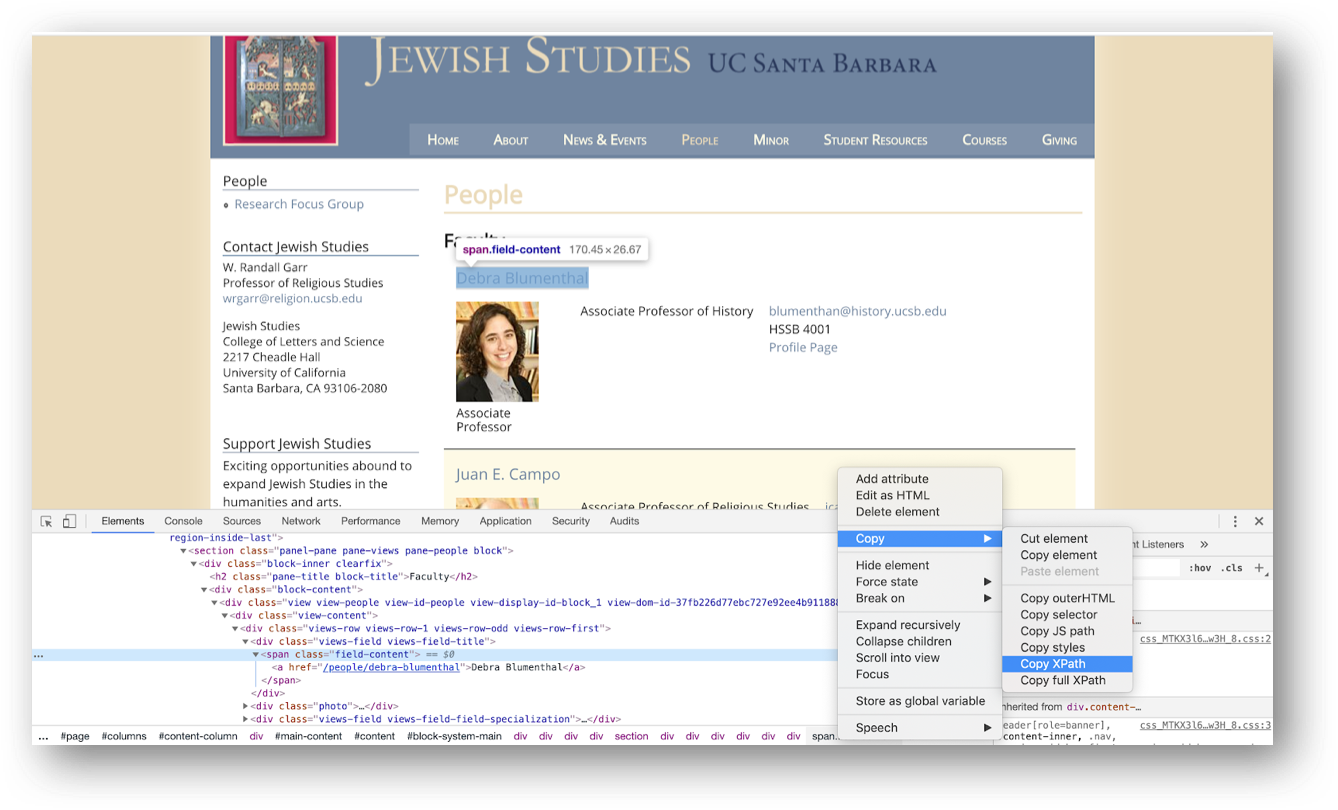
Task: Choose Copy outerHTML
Action: (1067, 598)
